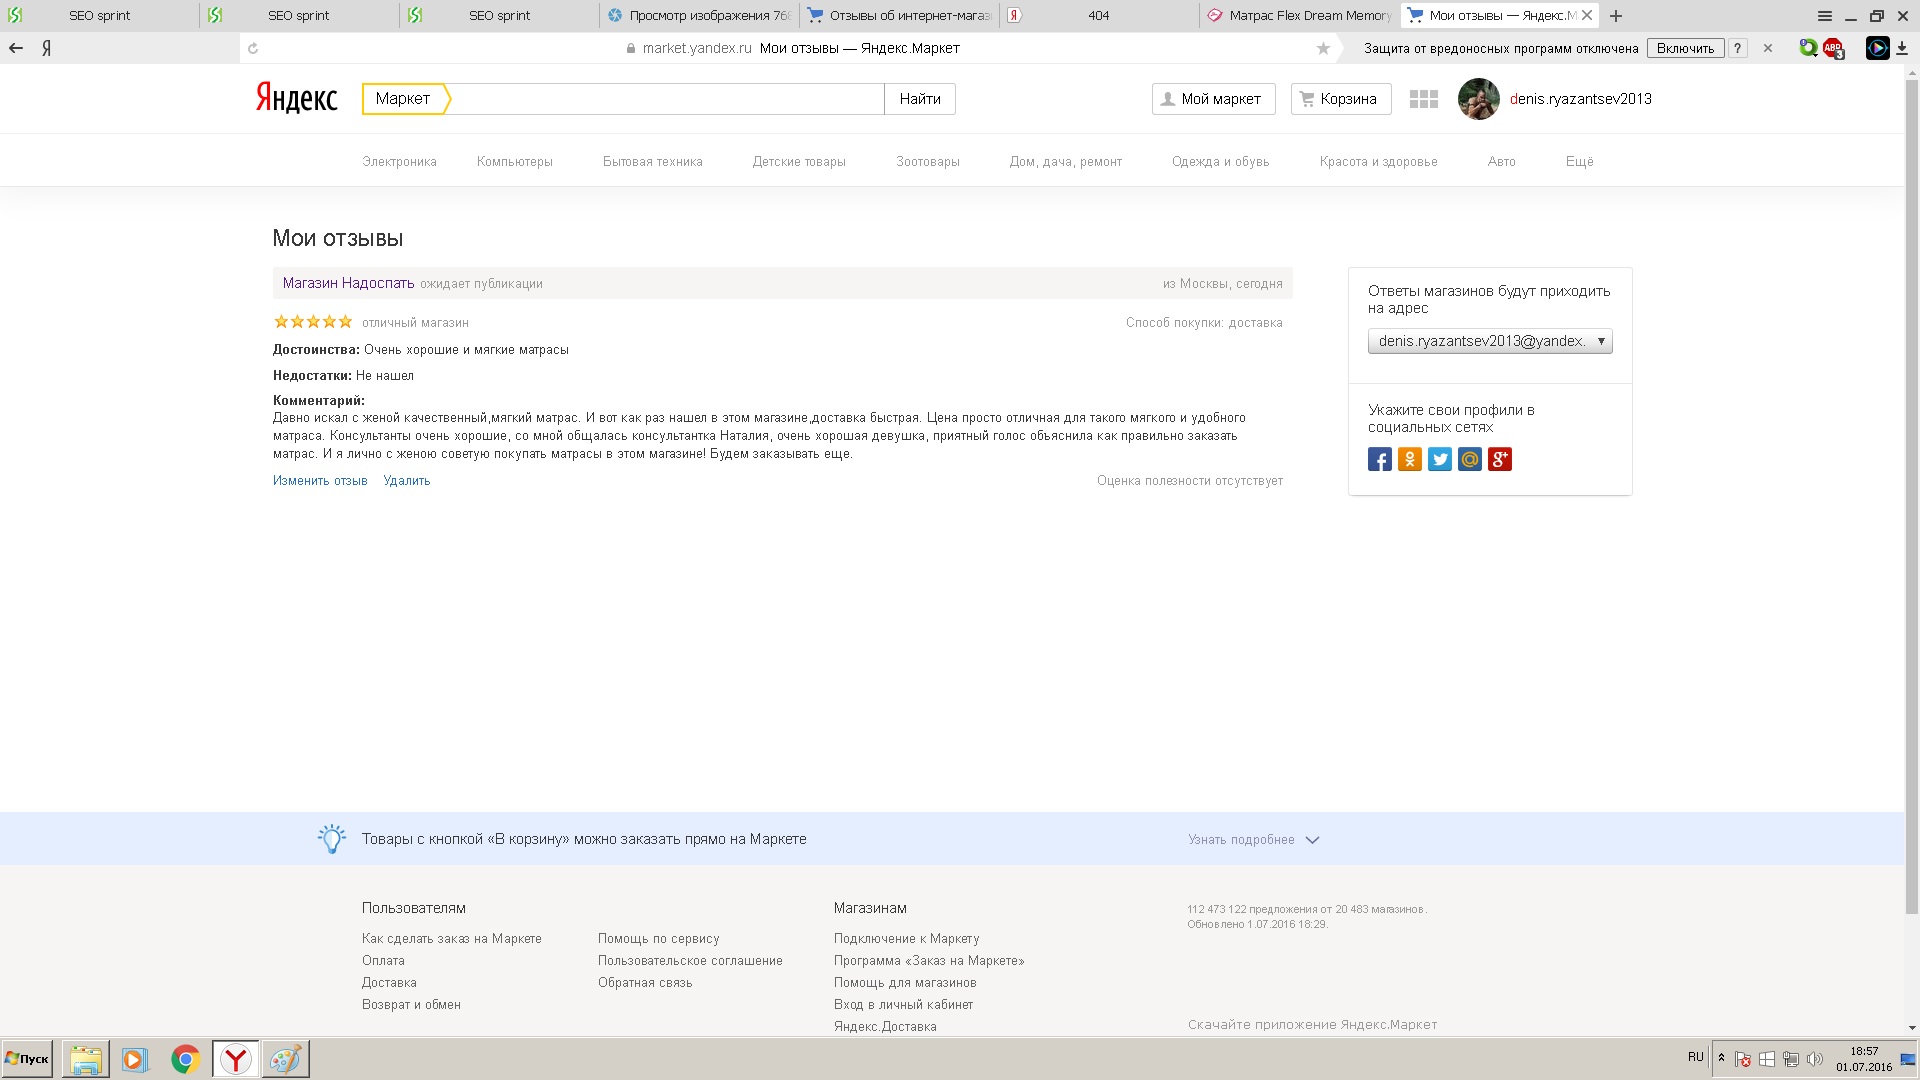Click the Mail.ru social profile icon
This screenshot has width=1920, height=1080.
pos(1469,460)
